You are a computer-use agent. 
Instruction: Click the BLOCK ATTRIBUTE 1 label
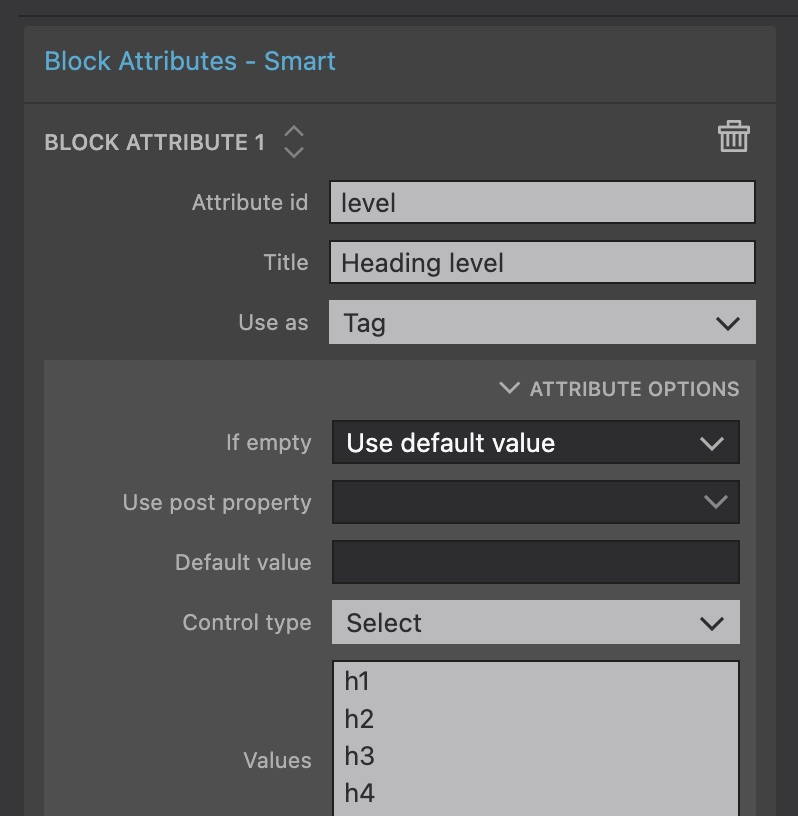click(155, 143)
